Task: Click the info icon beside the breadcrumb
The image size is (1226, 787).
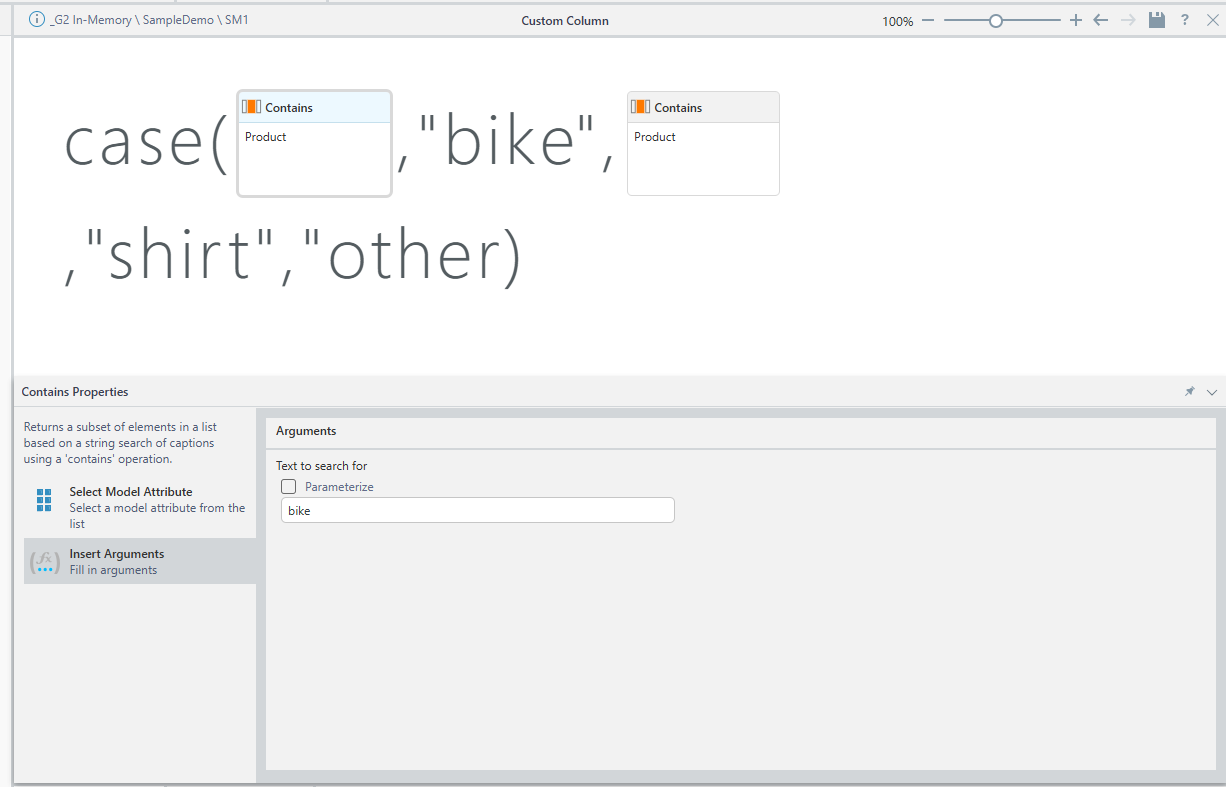Action: click(x=37, y=19)
